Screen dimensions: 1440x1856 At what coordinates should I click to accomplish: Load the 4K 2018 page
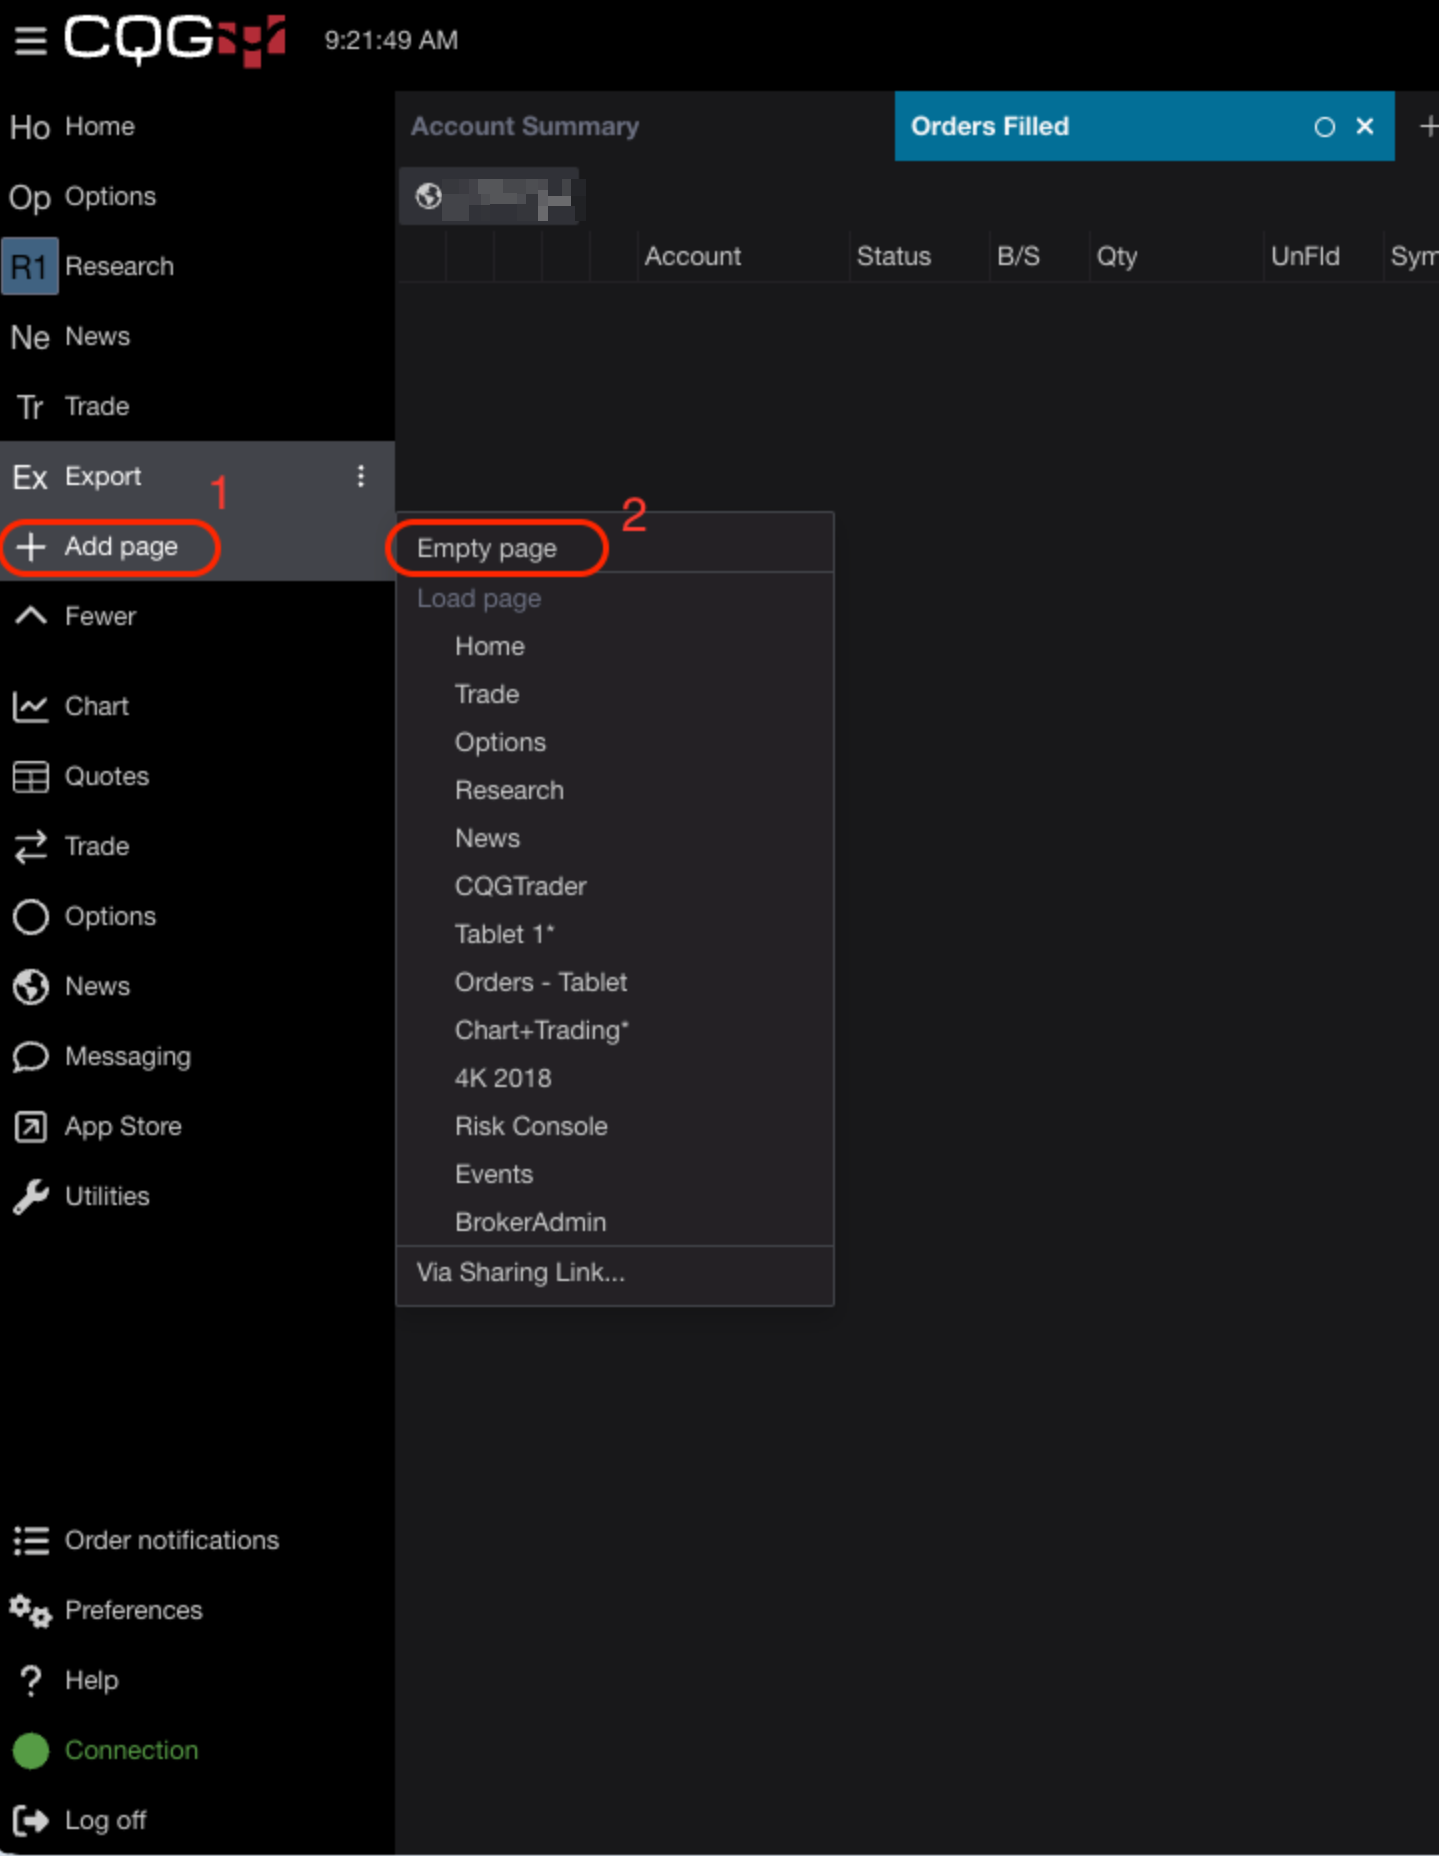pyautogui.click(x=503, y=1079)
